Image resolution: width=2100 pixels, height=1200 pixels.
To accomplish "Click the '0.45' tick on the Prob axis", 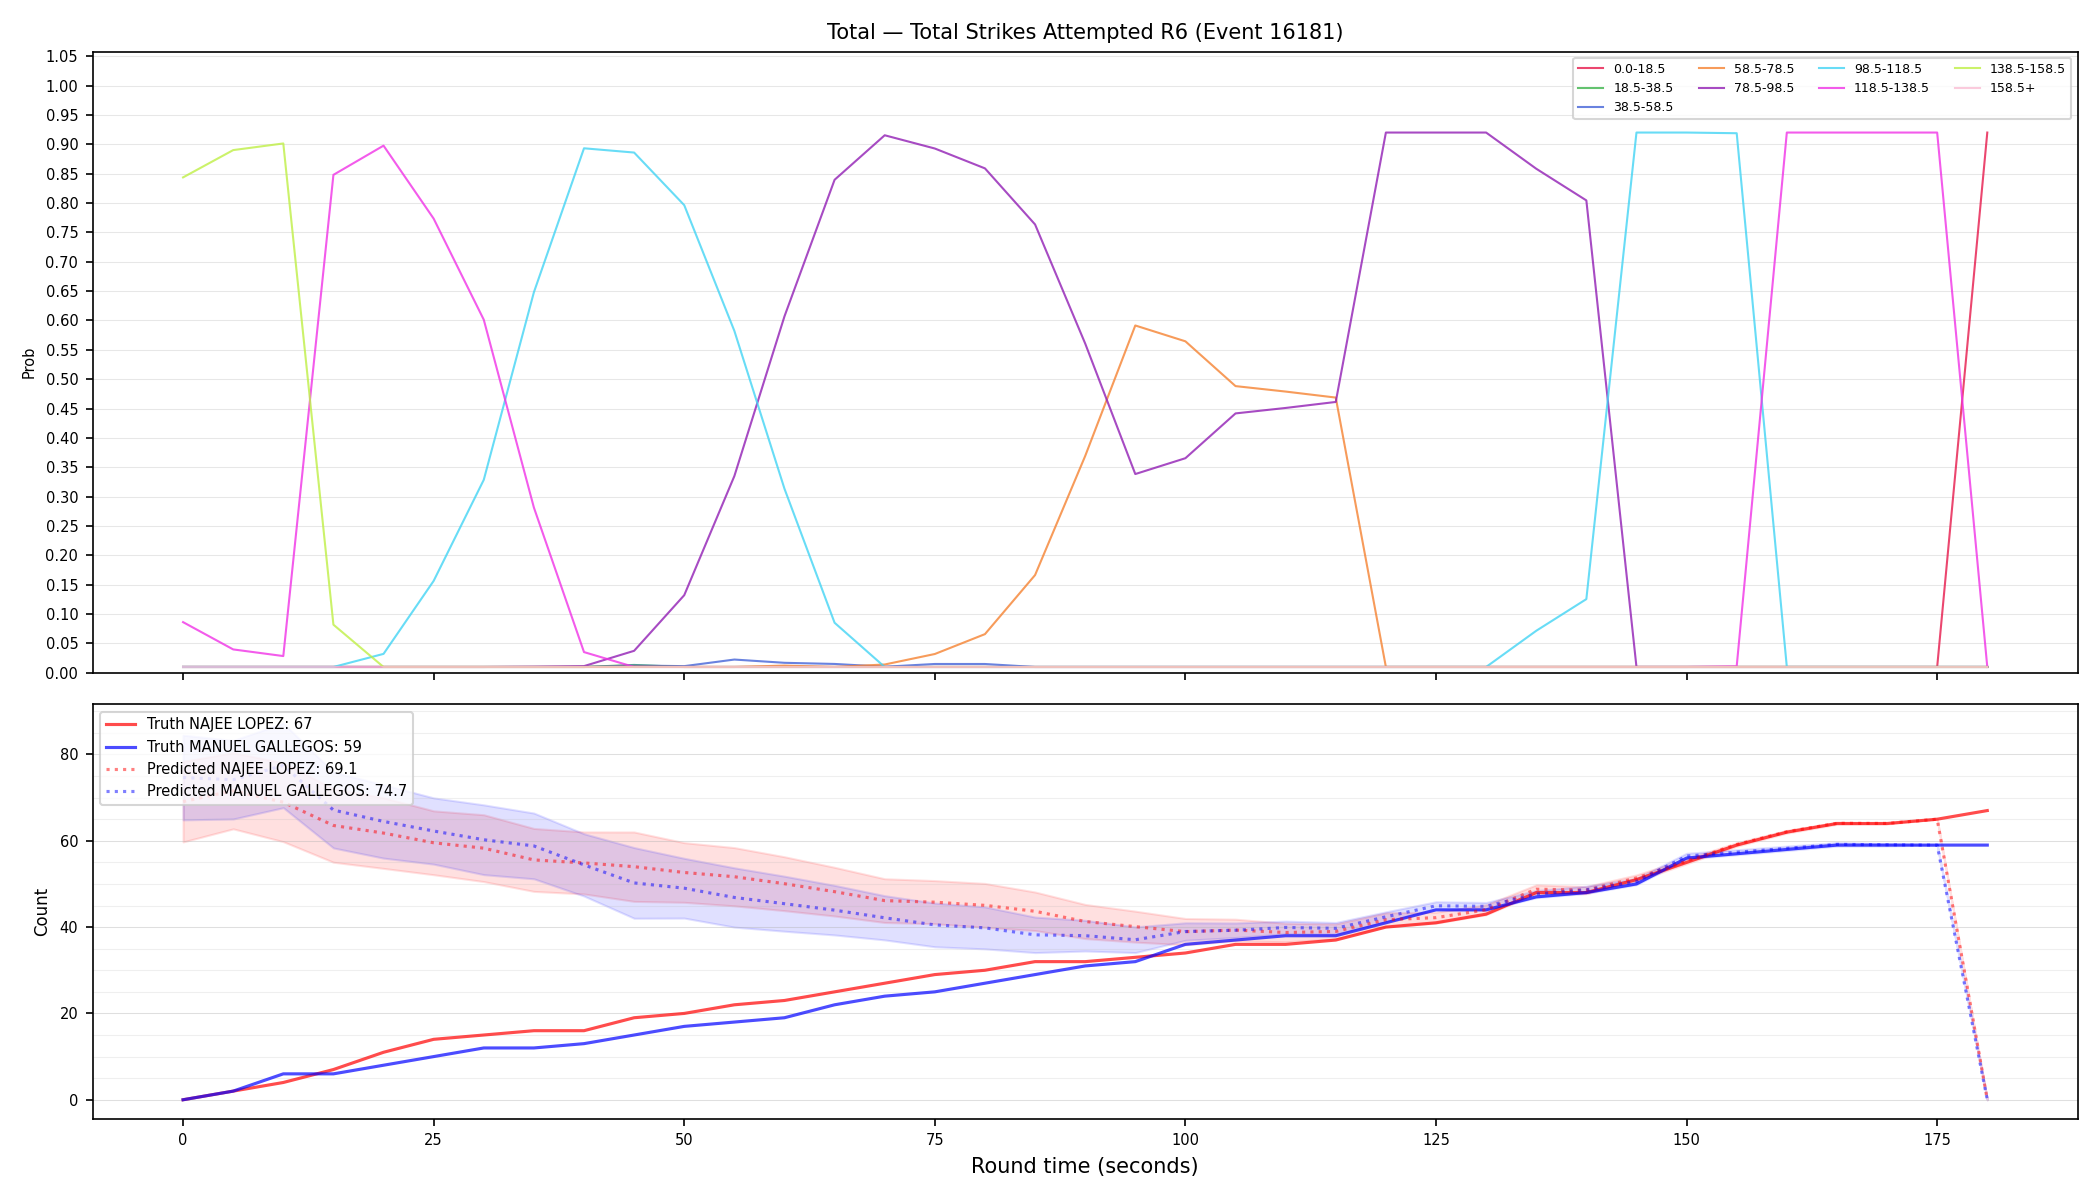I will point(62,409).
